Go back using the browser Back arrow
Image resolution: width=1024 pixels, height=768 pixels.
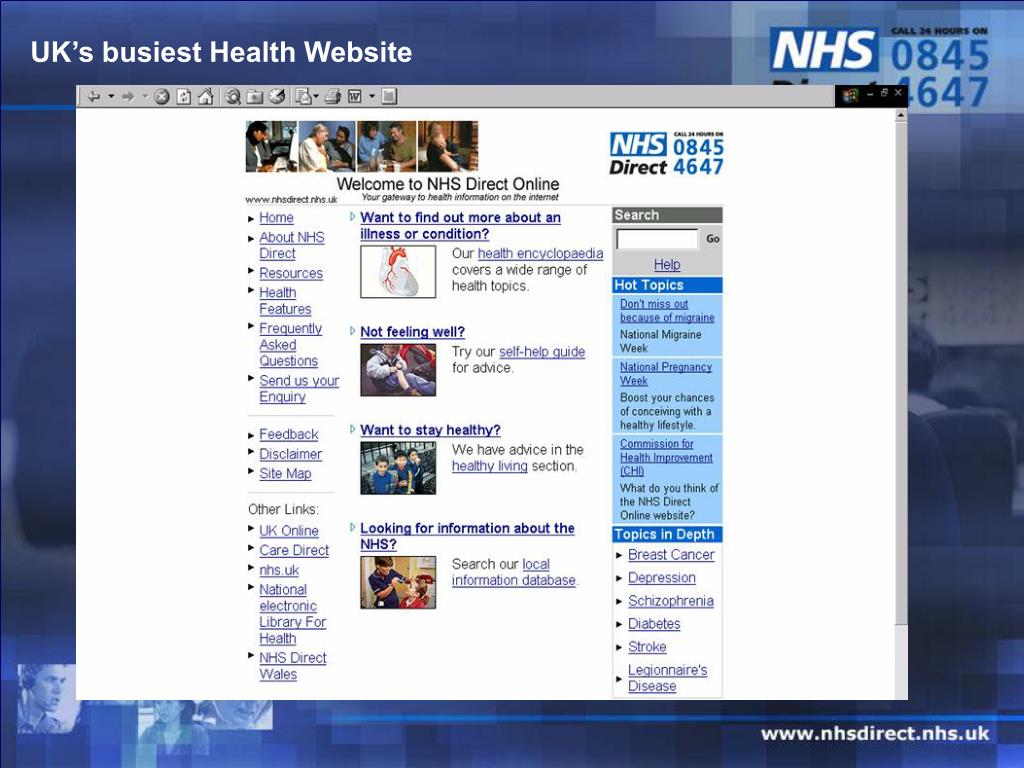[x=94, y=97]
